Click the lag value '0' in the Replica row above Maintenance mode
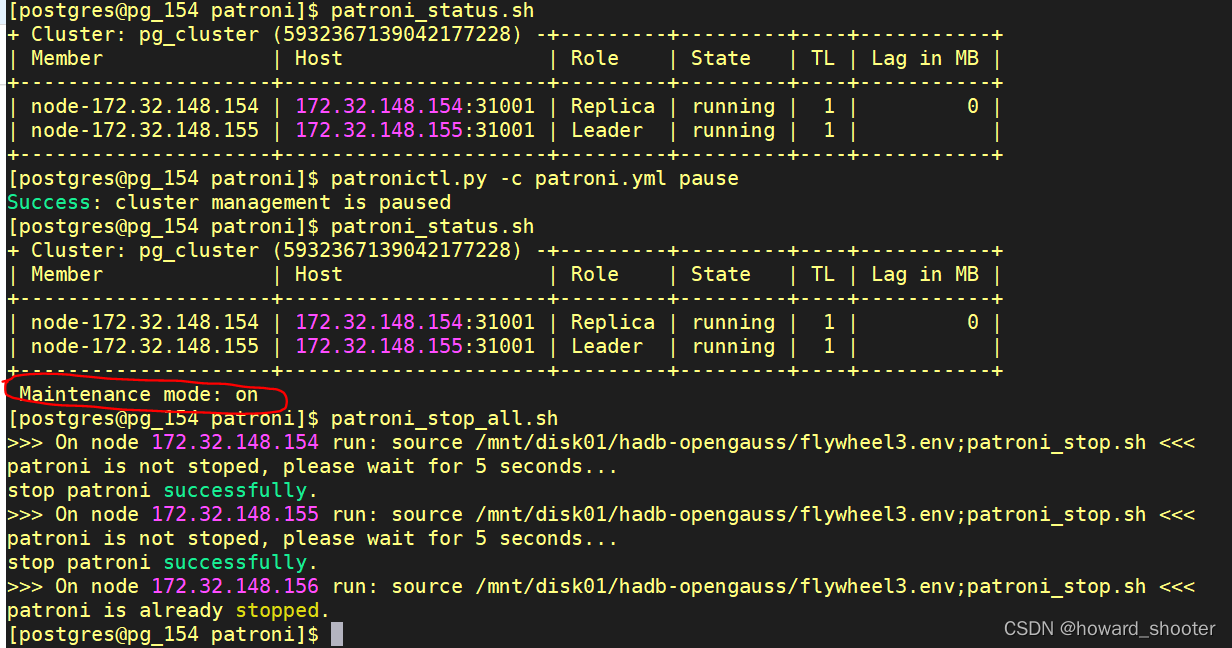This screenshot has height=648, width=1232. 973,323
